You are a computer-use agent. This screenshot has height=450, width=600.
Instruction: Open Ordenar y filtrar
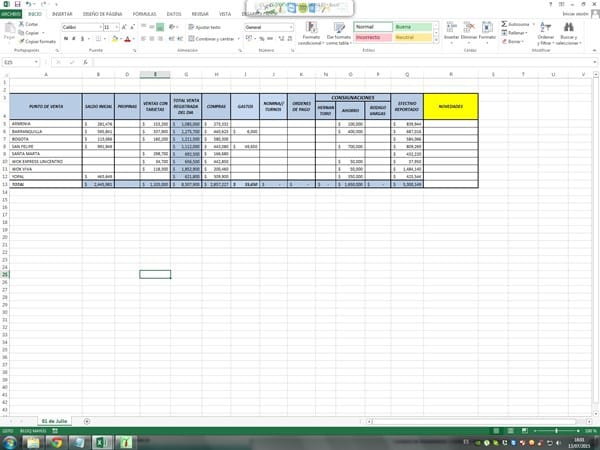545,33
